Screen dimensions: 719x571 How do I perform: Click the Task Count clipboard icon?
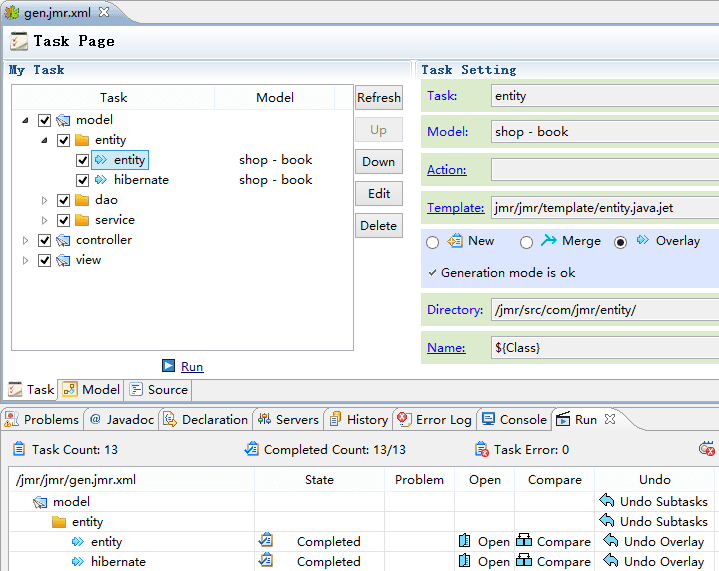point(19,448)
